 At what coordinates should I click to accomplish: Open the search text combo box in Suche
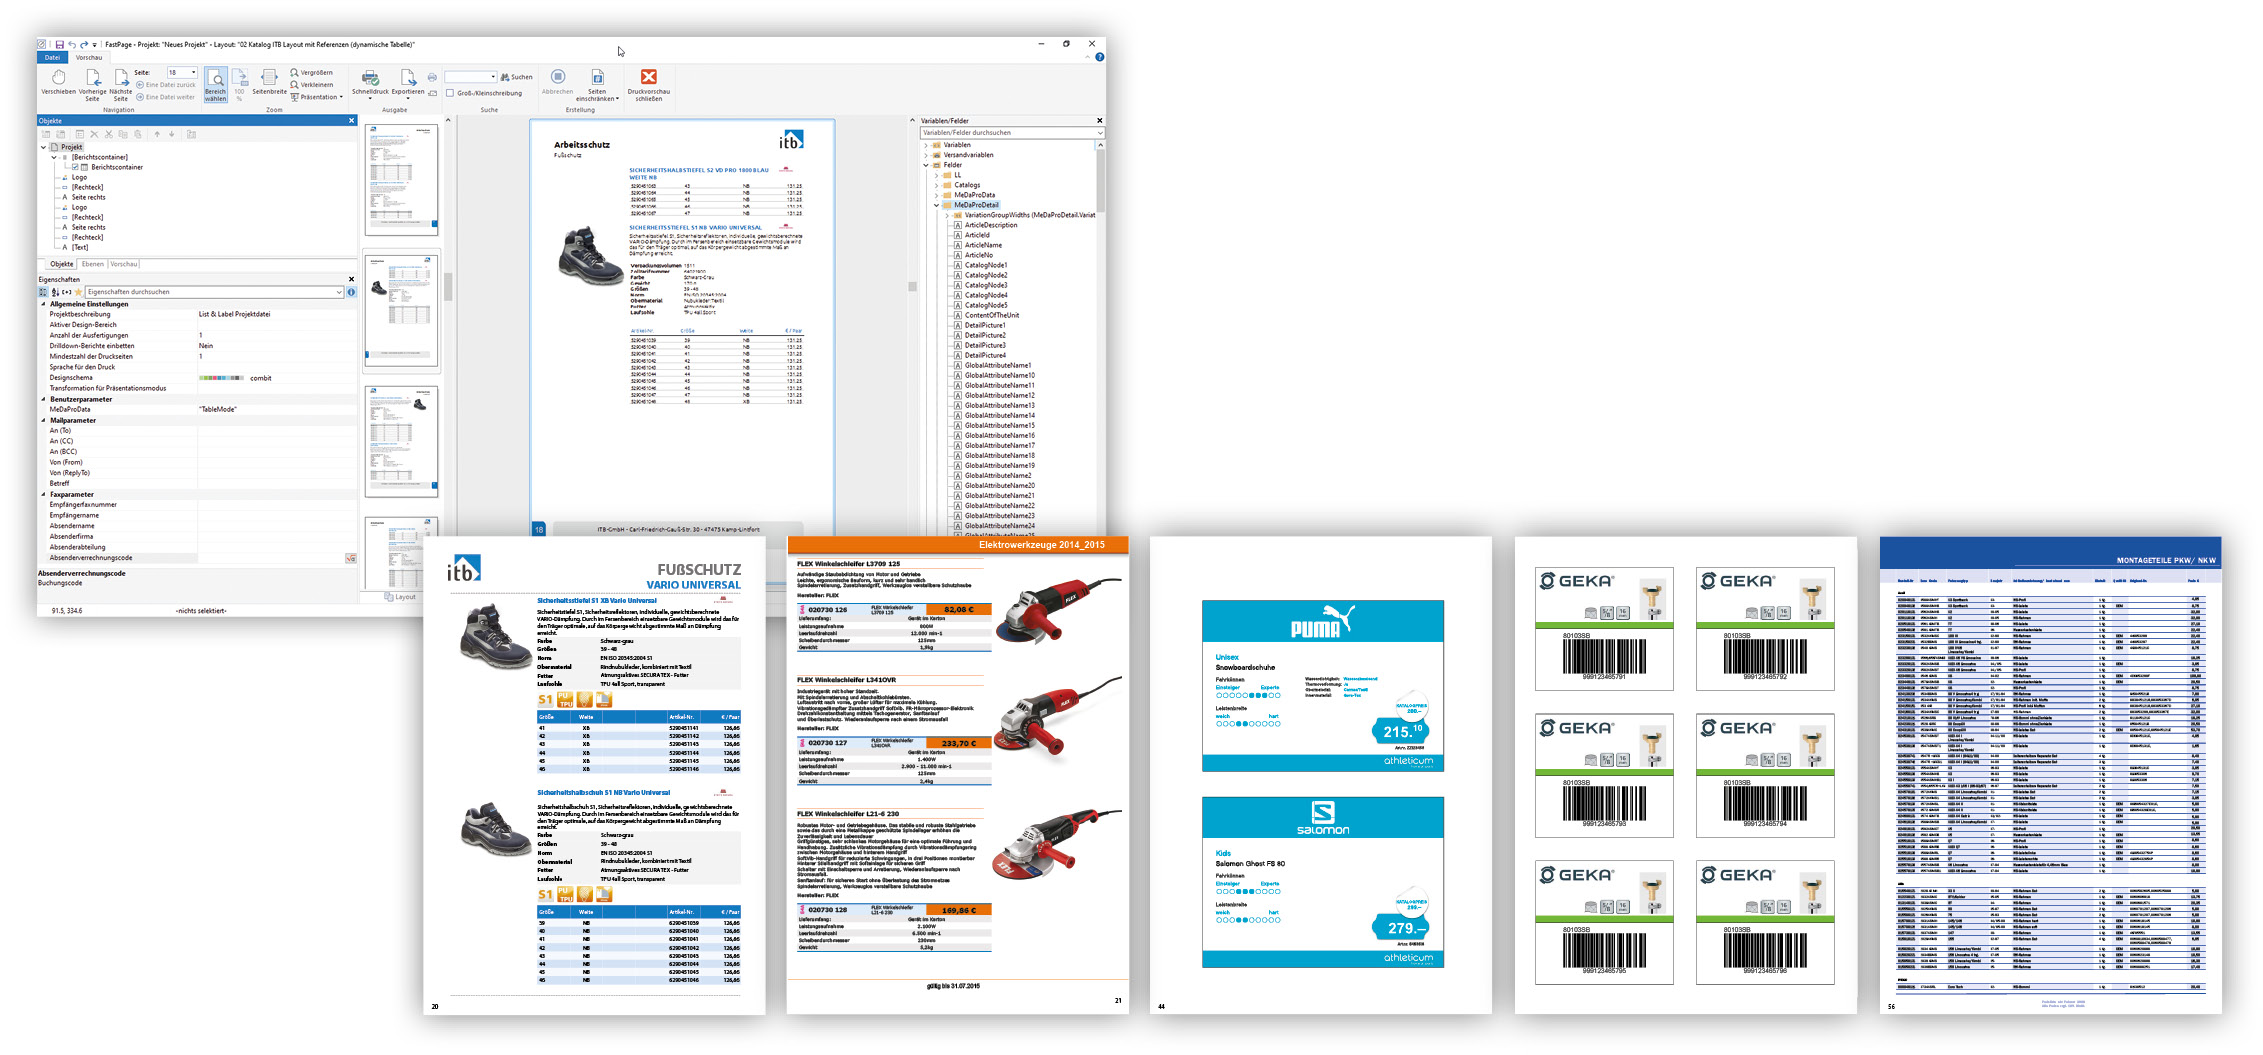coord(470,77)
